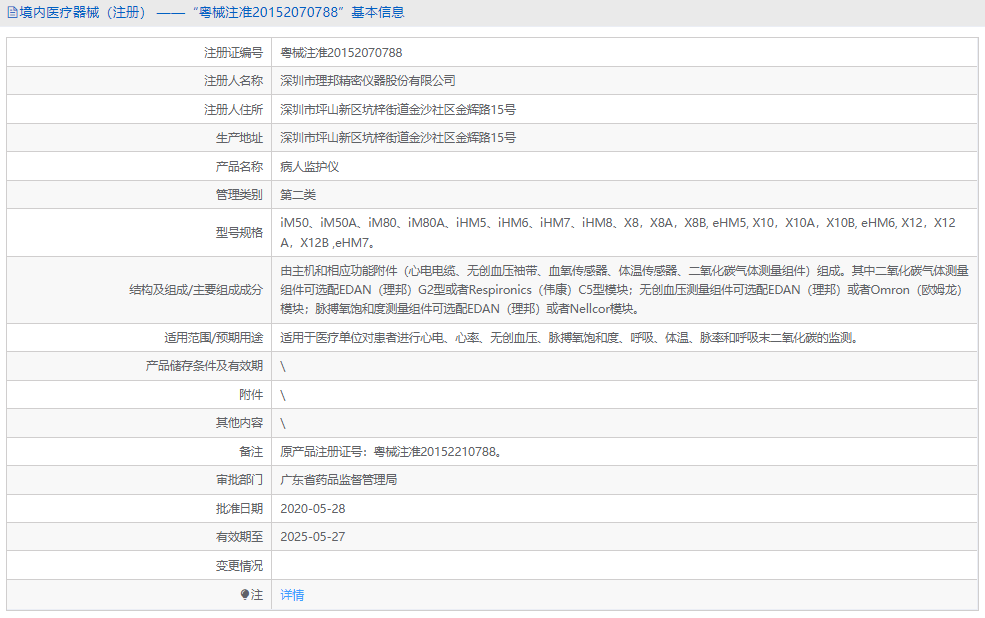
Task: Click the 适用范围/预期用途 description text
Action: coord(568,338)
